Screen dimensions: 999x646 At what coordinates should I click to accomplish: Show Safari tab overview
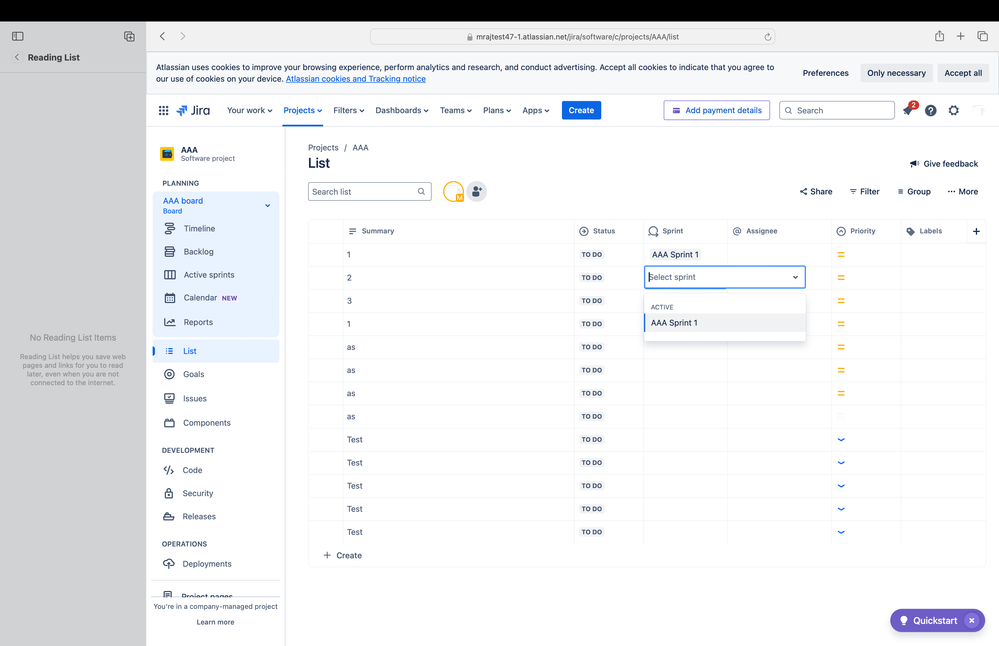(982, 36)
